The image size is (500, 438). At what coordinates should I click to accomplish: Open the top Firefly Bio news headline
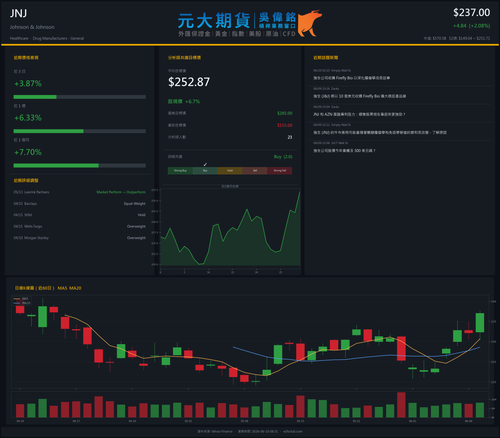click(x=351, y=78)
